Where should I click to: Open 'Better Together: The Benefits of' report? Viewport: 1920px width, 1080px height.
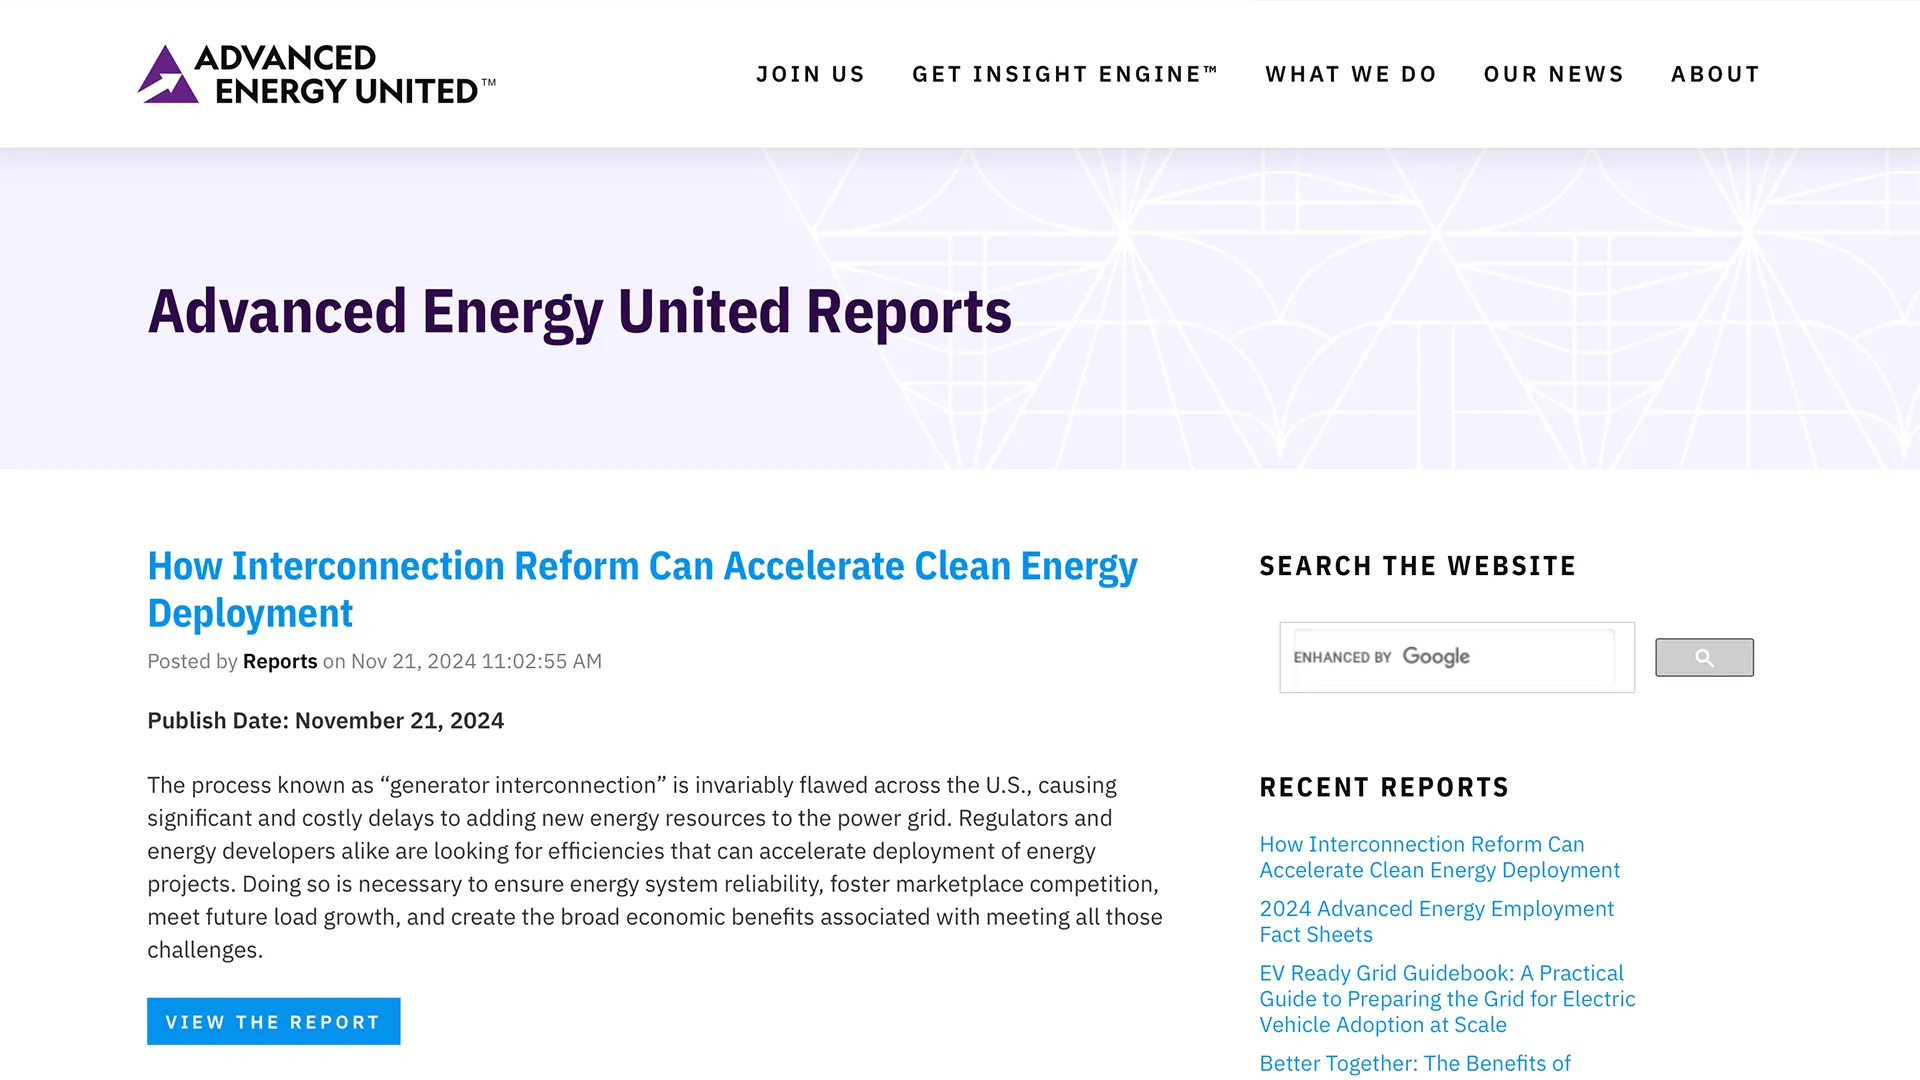click(1414, 1063)
